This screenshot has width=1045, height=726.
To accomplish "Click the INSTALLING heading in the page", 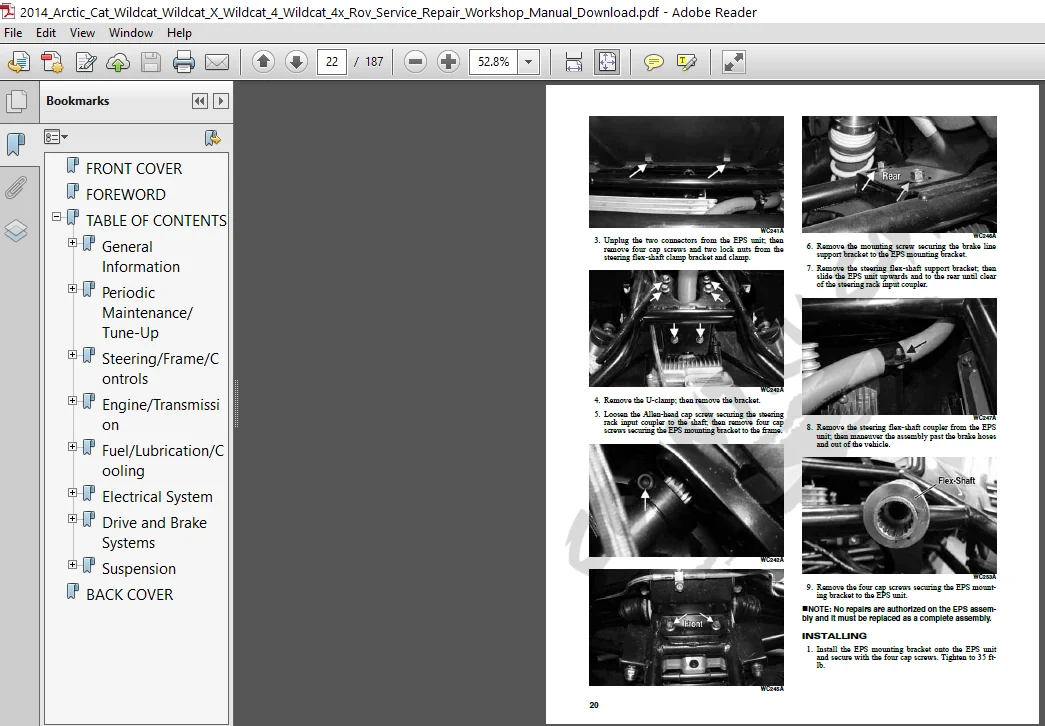I will click(x=834, y=636).
